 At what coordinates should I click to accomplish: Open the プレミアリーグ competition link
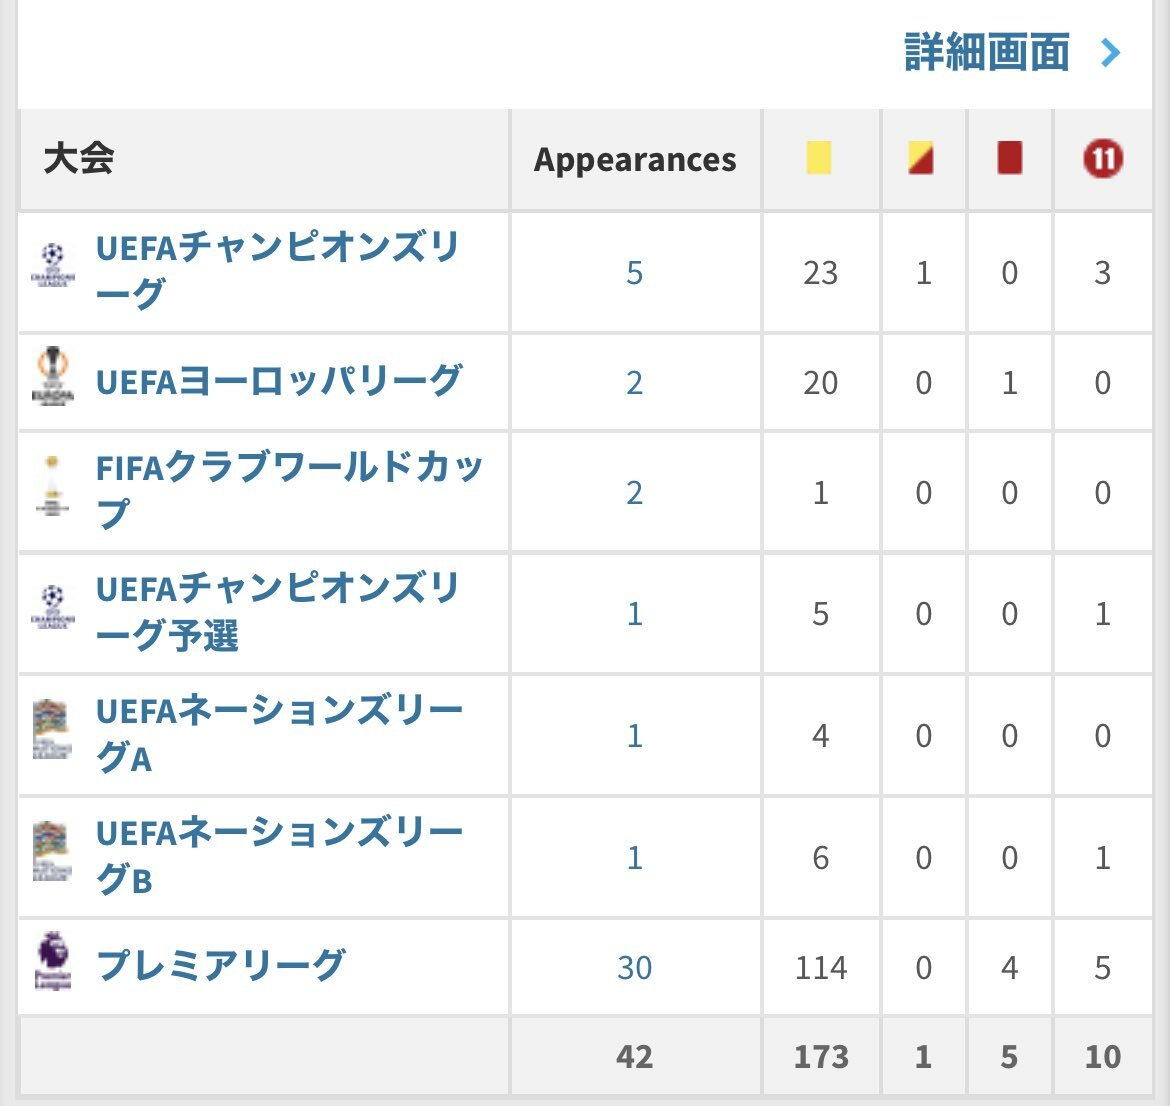[220, 966]
